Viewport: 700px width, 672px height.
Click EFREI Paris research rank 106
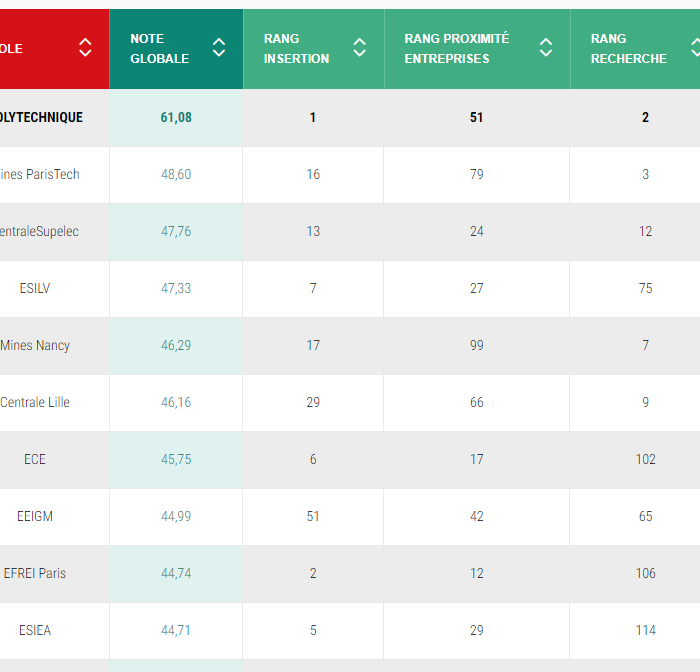click(x=646, y=573)
